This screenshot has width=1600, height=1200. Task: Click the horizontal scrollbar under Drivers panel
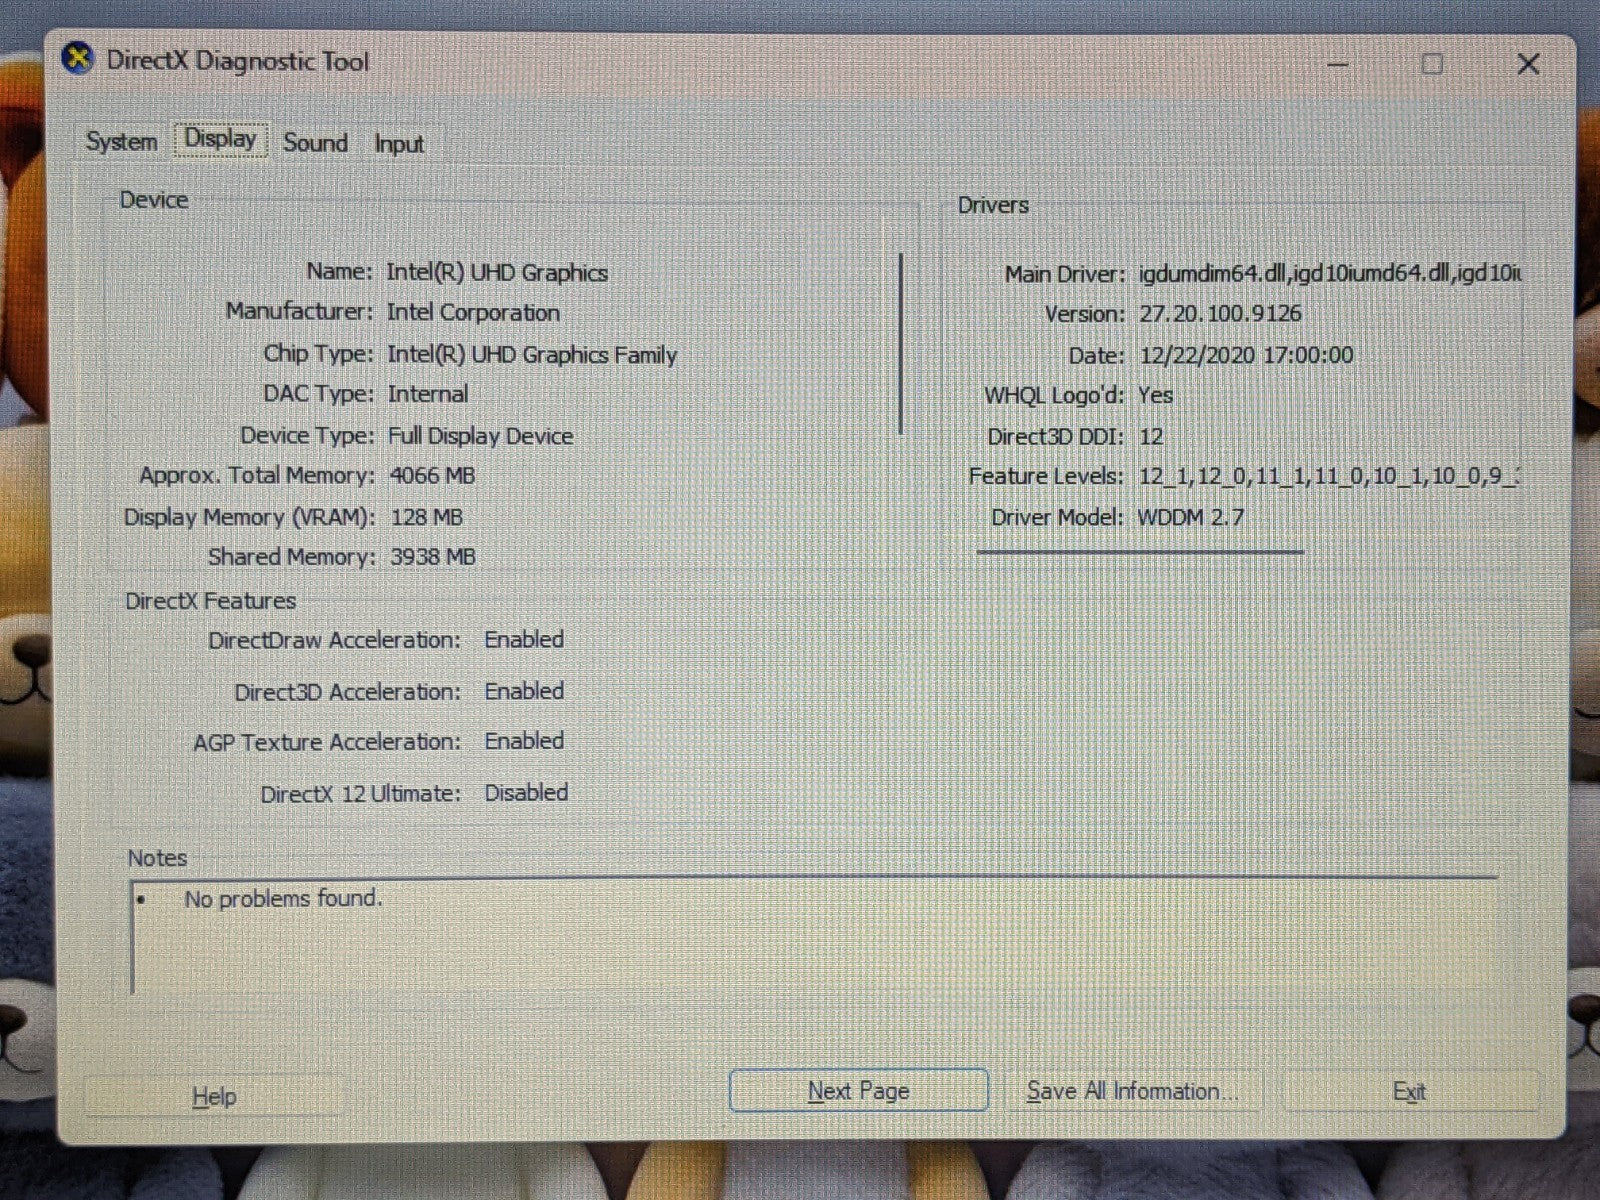tap(1139, 551)
